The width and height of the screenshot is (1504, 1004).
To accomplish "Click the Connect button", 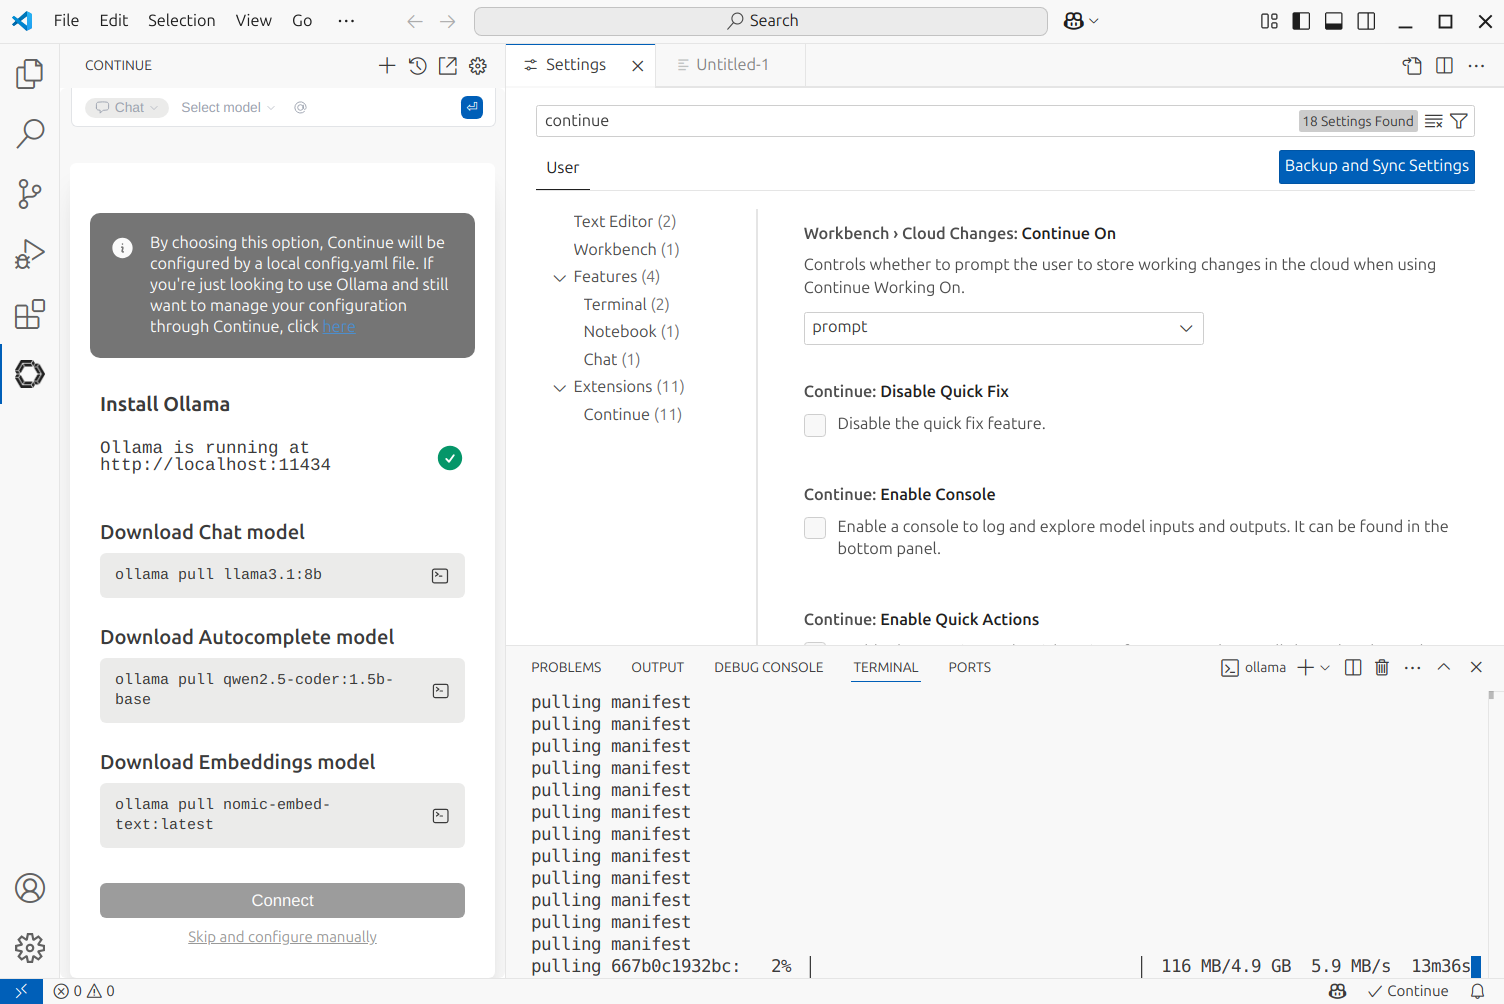I will pos(282,900).
